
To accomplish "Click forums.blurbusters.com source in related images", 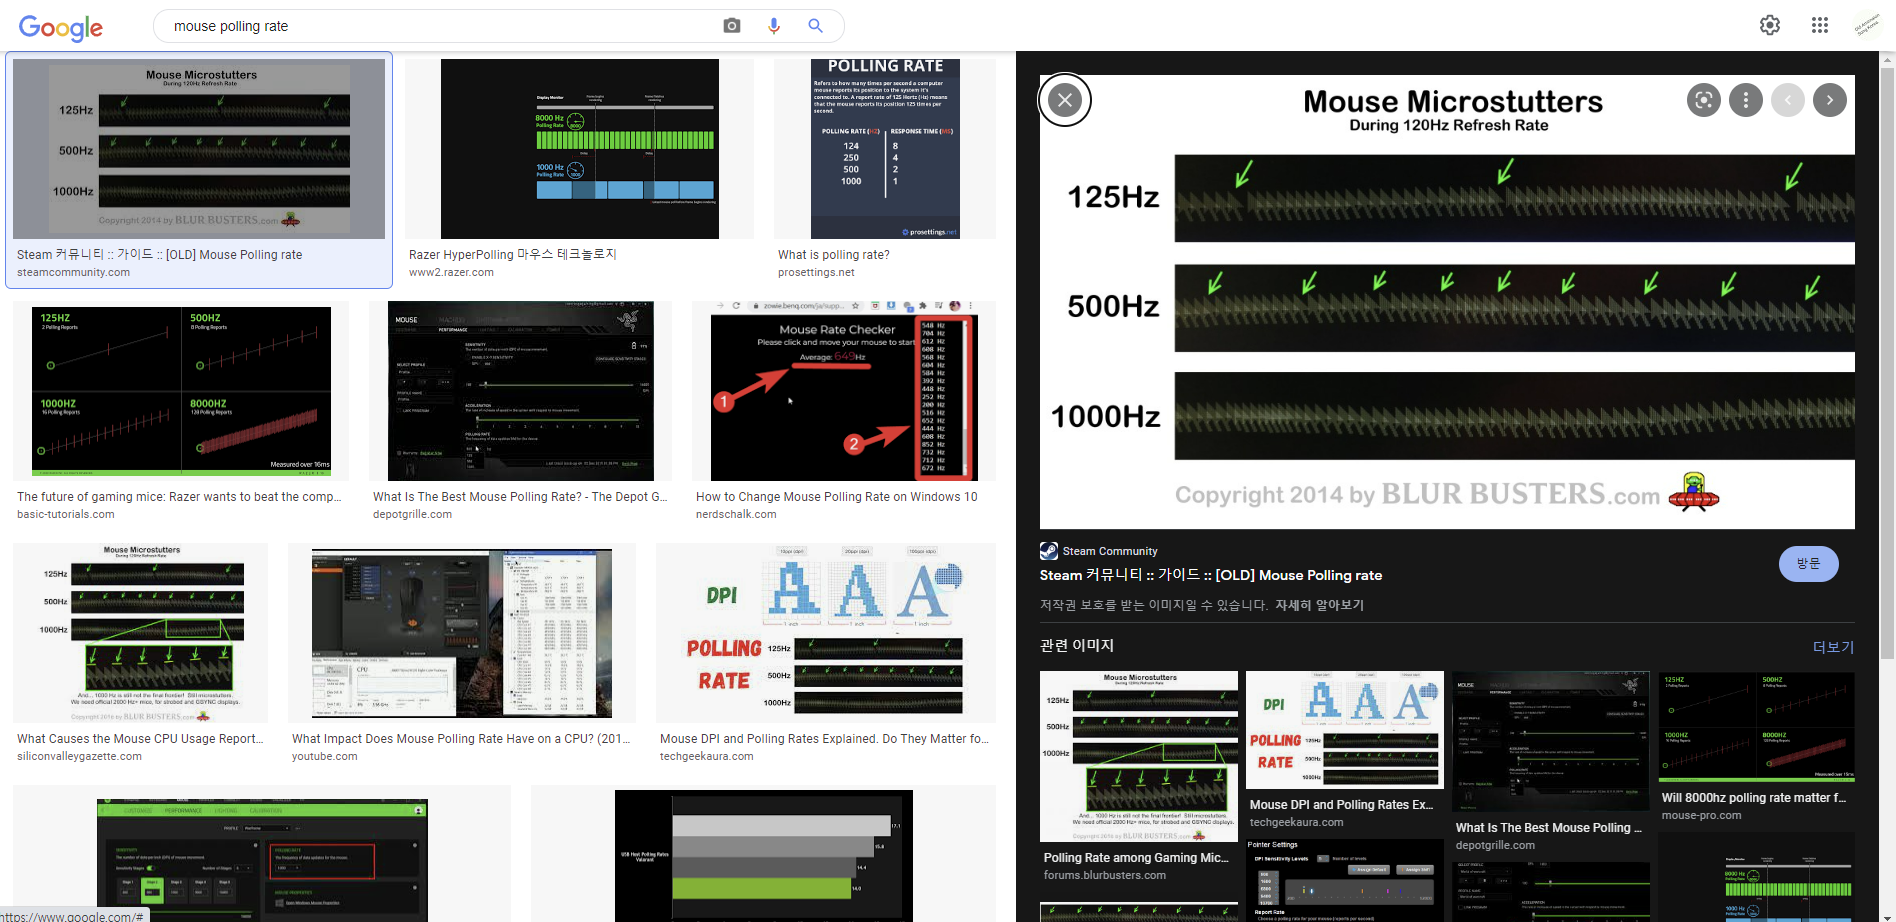I will tap(1105, 875).
